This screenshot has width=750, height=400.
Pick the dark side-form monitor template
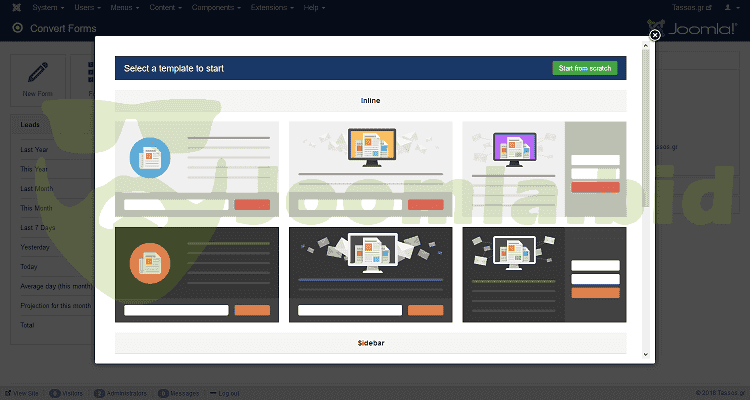coord(543,274)
